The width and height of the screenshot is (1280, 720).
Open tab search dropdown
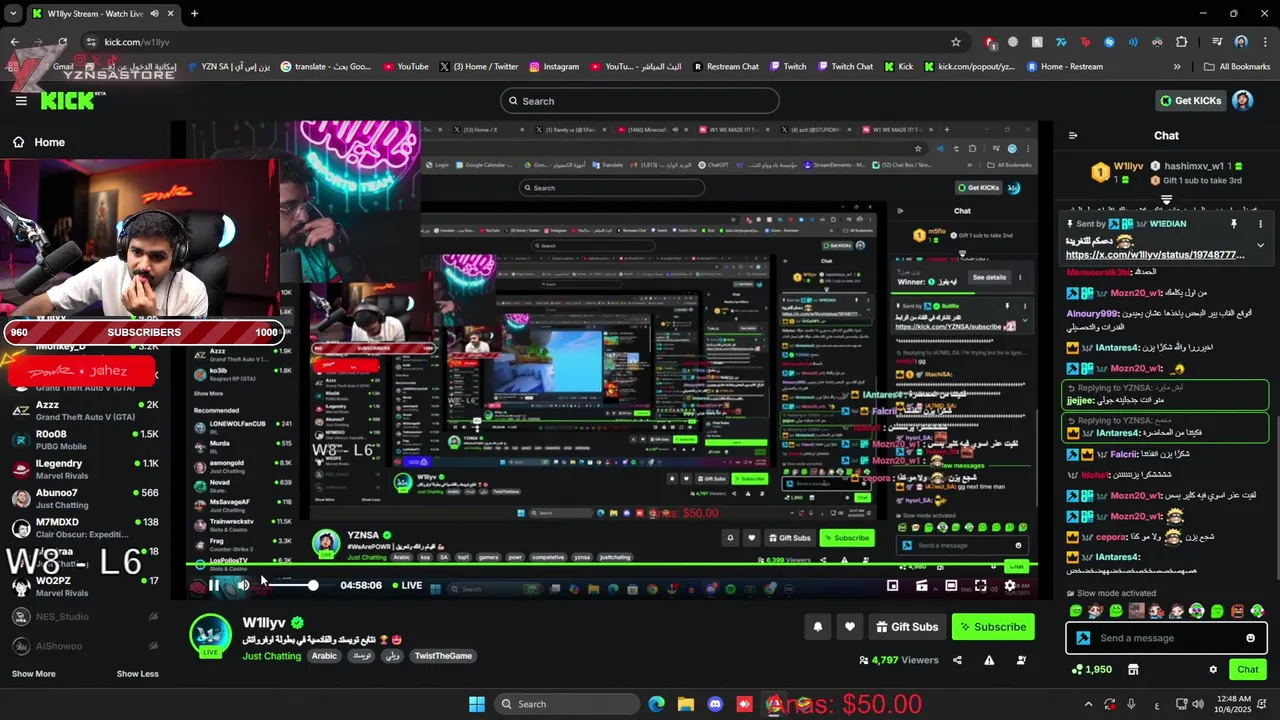click(13, 13)
